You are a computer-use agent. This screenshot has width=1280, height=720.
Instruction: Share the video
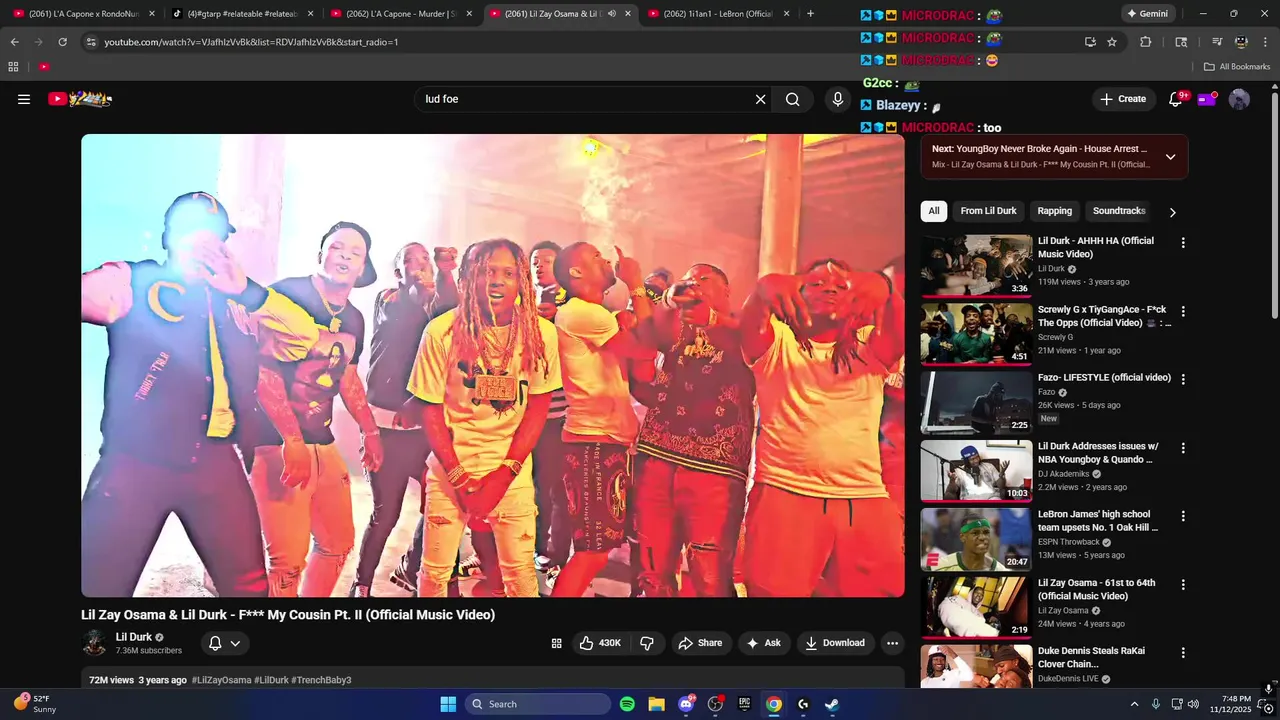(x=700, y=643)
